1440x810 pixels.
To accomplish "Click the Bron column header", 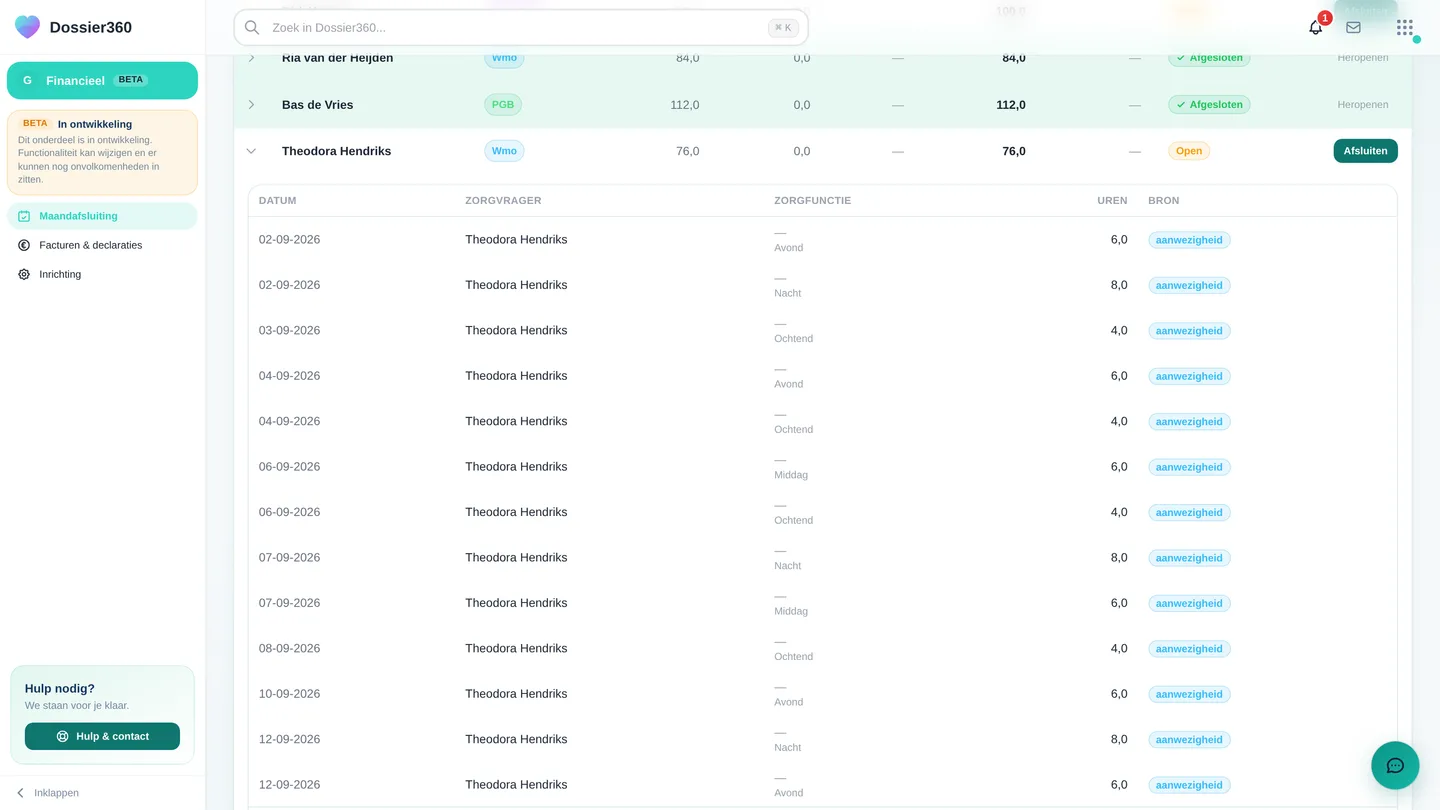I will 1164,200.
